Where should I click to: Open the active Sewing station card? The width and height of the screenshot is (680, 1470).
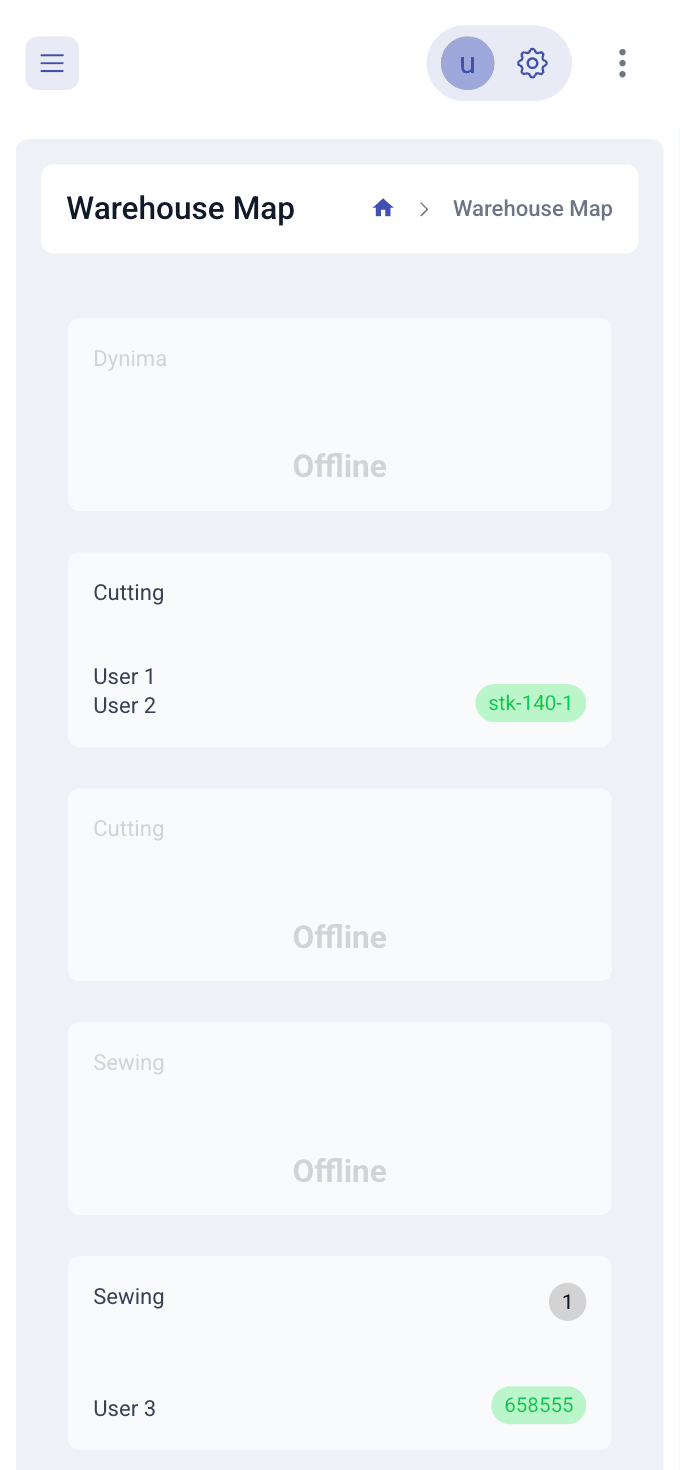(x=340, y=1353)
